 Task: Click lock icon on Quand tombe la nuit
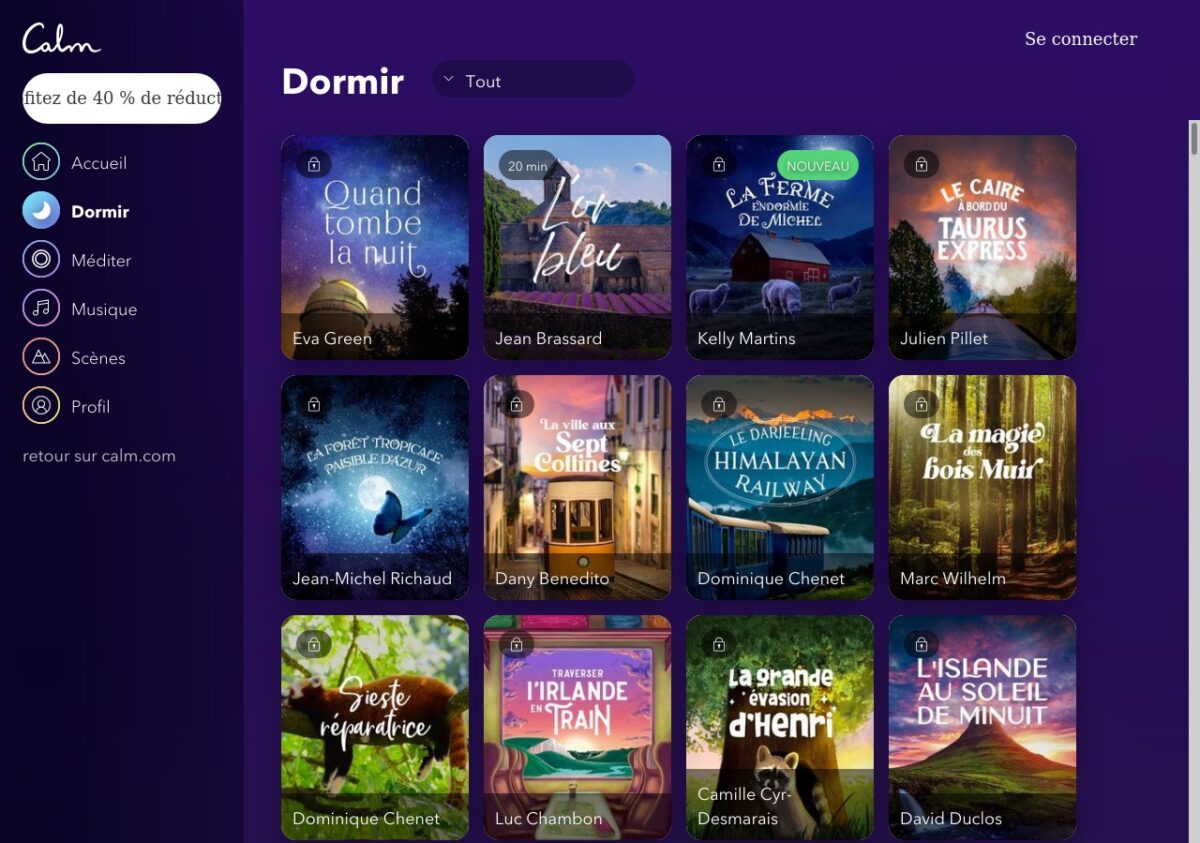(313, 164)
